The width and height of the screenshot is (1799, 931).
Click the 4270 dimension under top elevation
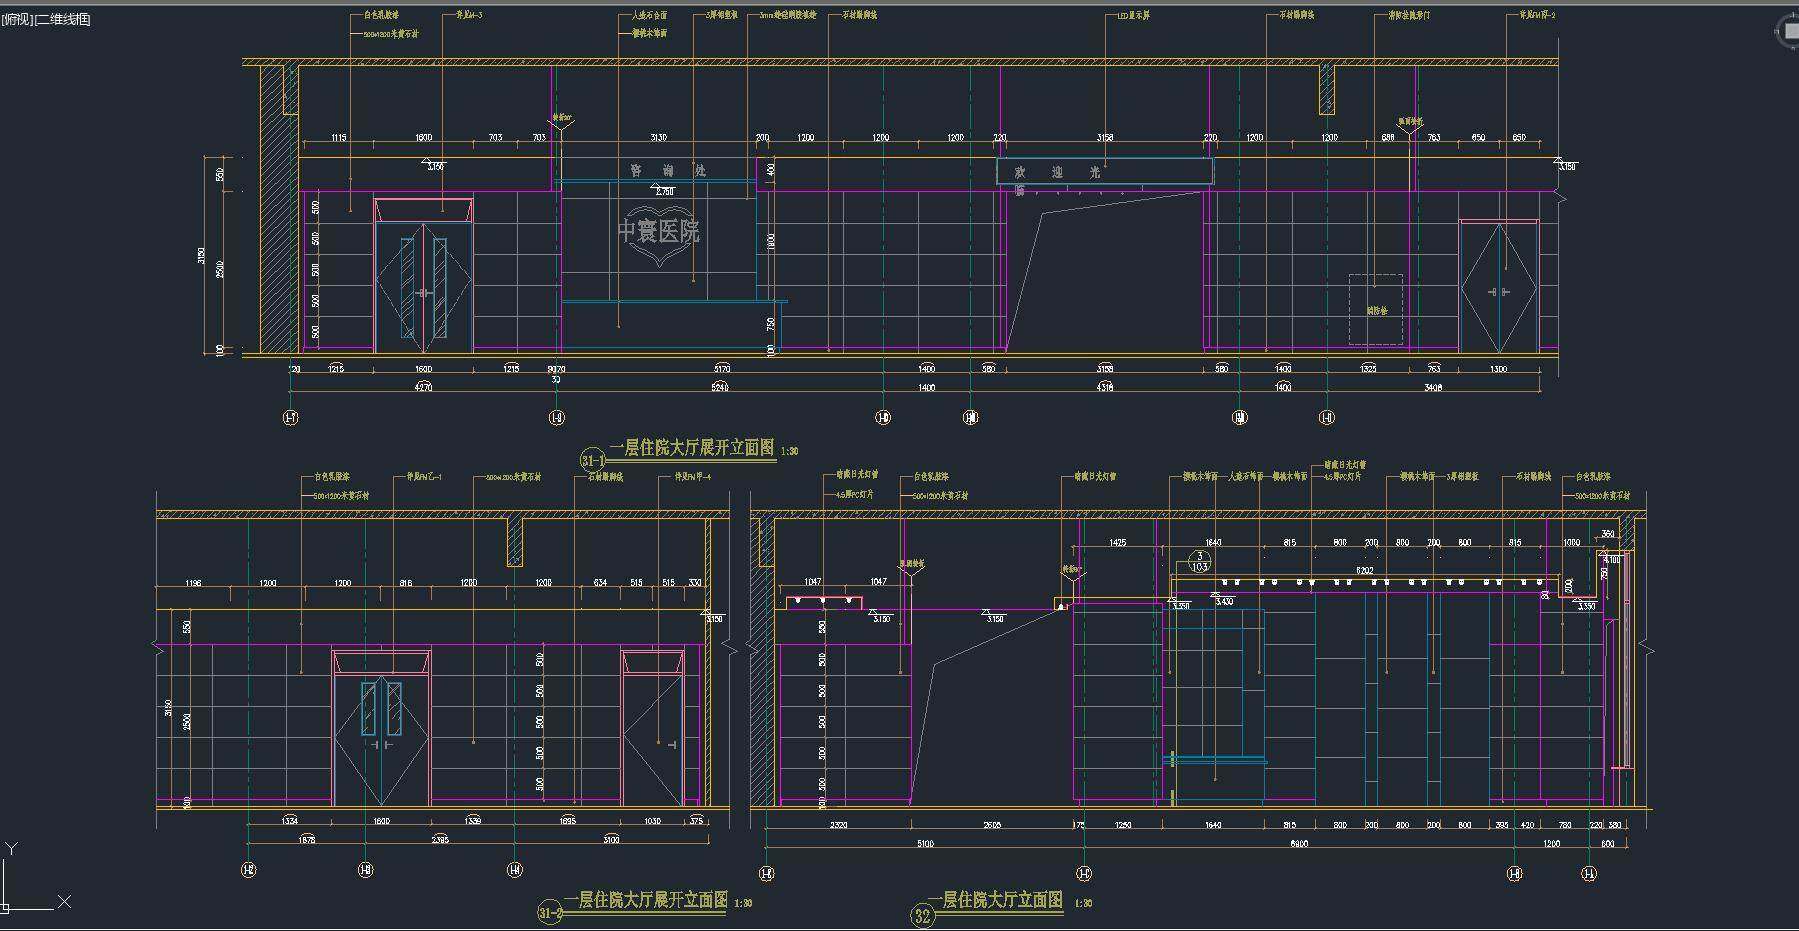423,387
